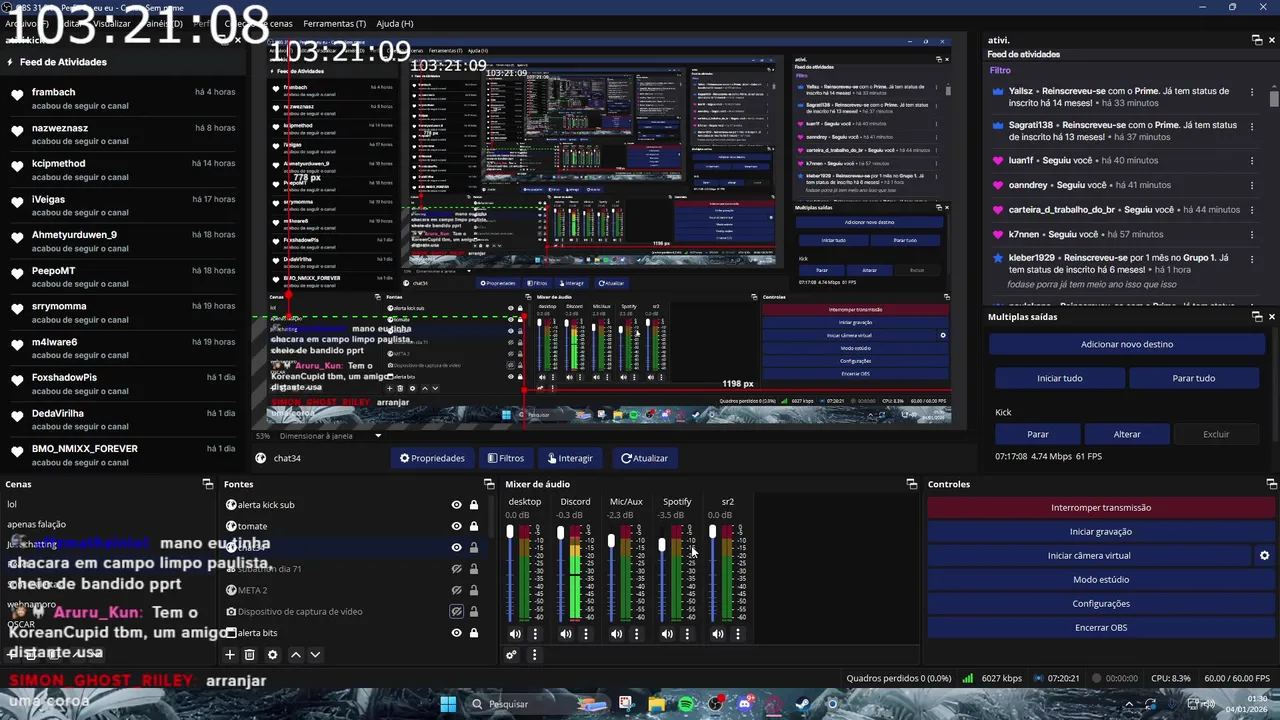Open source properties gear in the Fontes toolbar
The height and width of the screenshot is (720, 1280).
click(273, 655)
